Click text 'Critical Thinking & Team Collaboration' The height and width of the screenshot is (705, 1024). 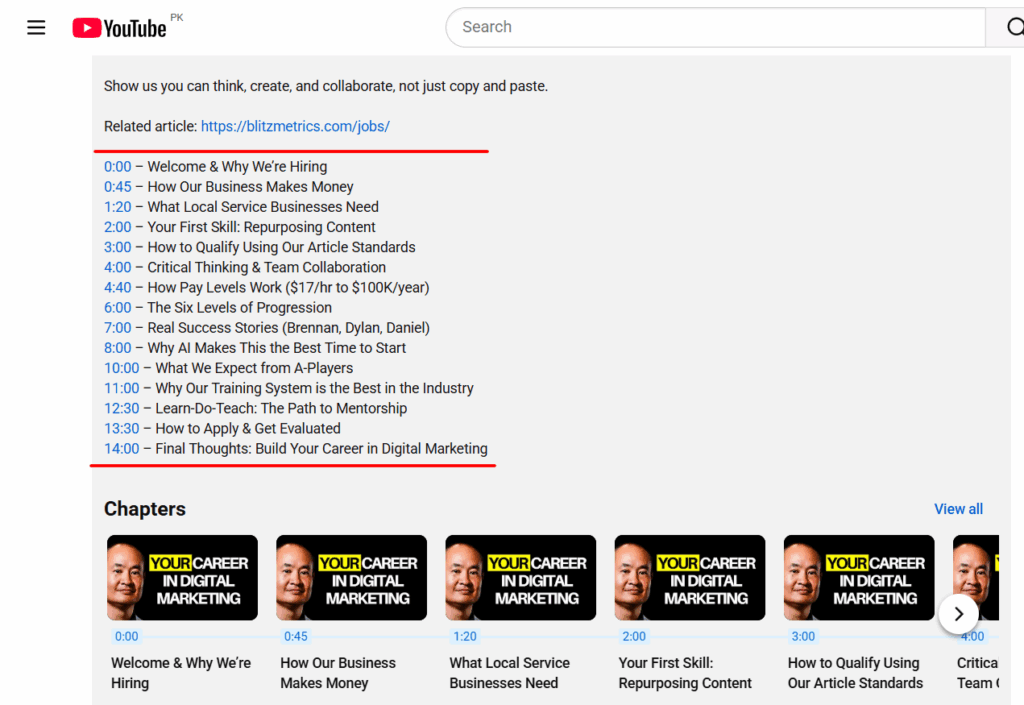click(266, 268)
